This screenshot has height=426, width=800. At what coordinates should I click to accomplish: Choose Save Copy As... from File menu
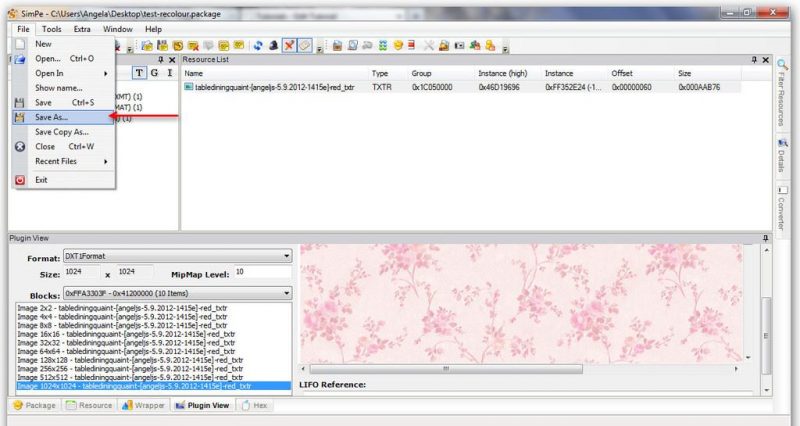coord(61,132)
